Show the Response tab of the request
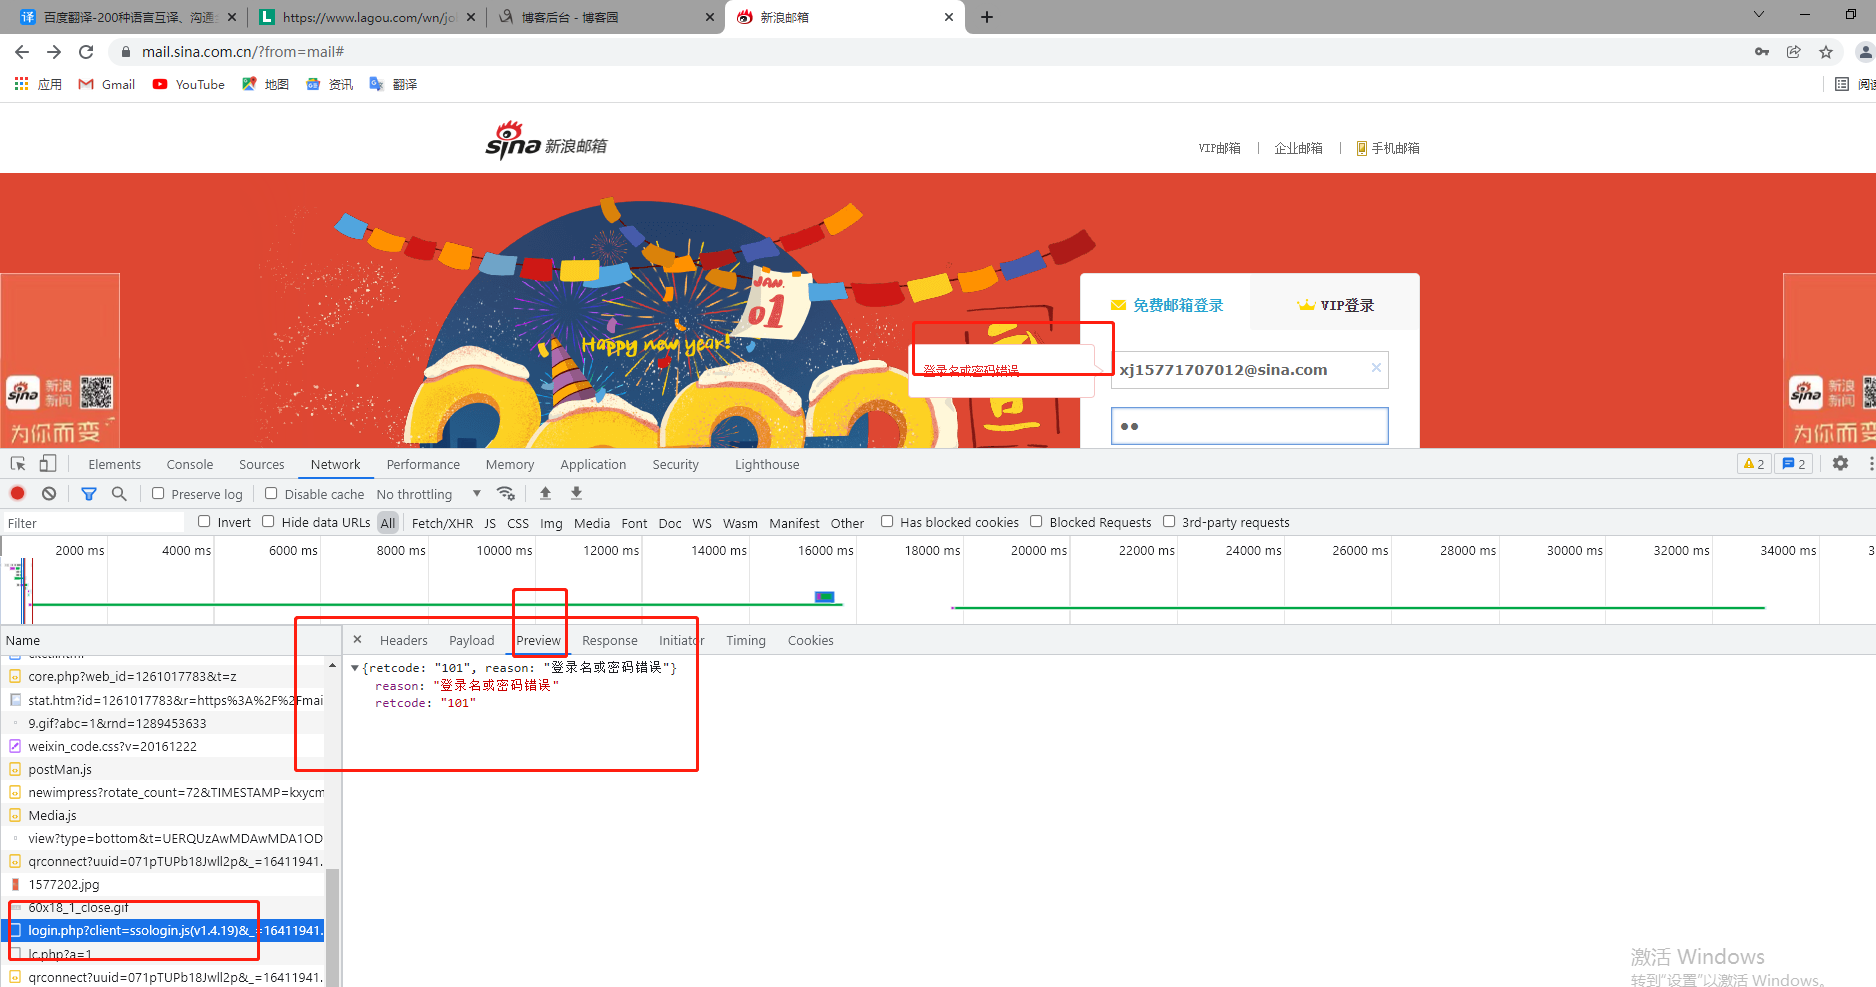The image size is (1876, 987). click(610, 640)
